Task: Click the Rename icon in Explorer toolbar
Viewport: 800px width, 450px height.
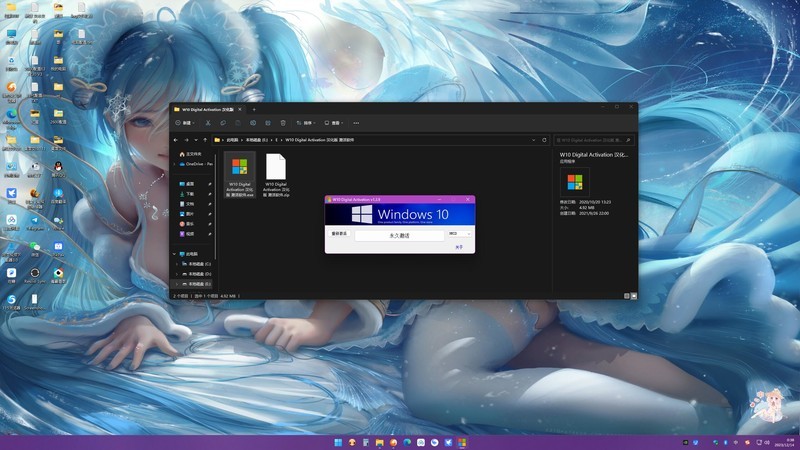Action: tap(253, 123)
